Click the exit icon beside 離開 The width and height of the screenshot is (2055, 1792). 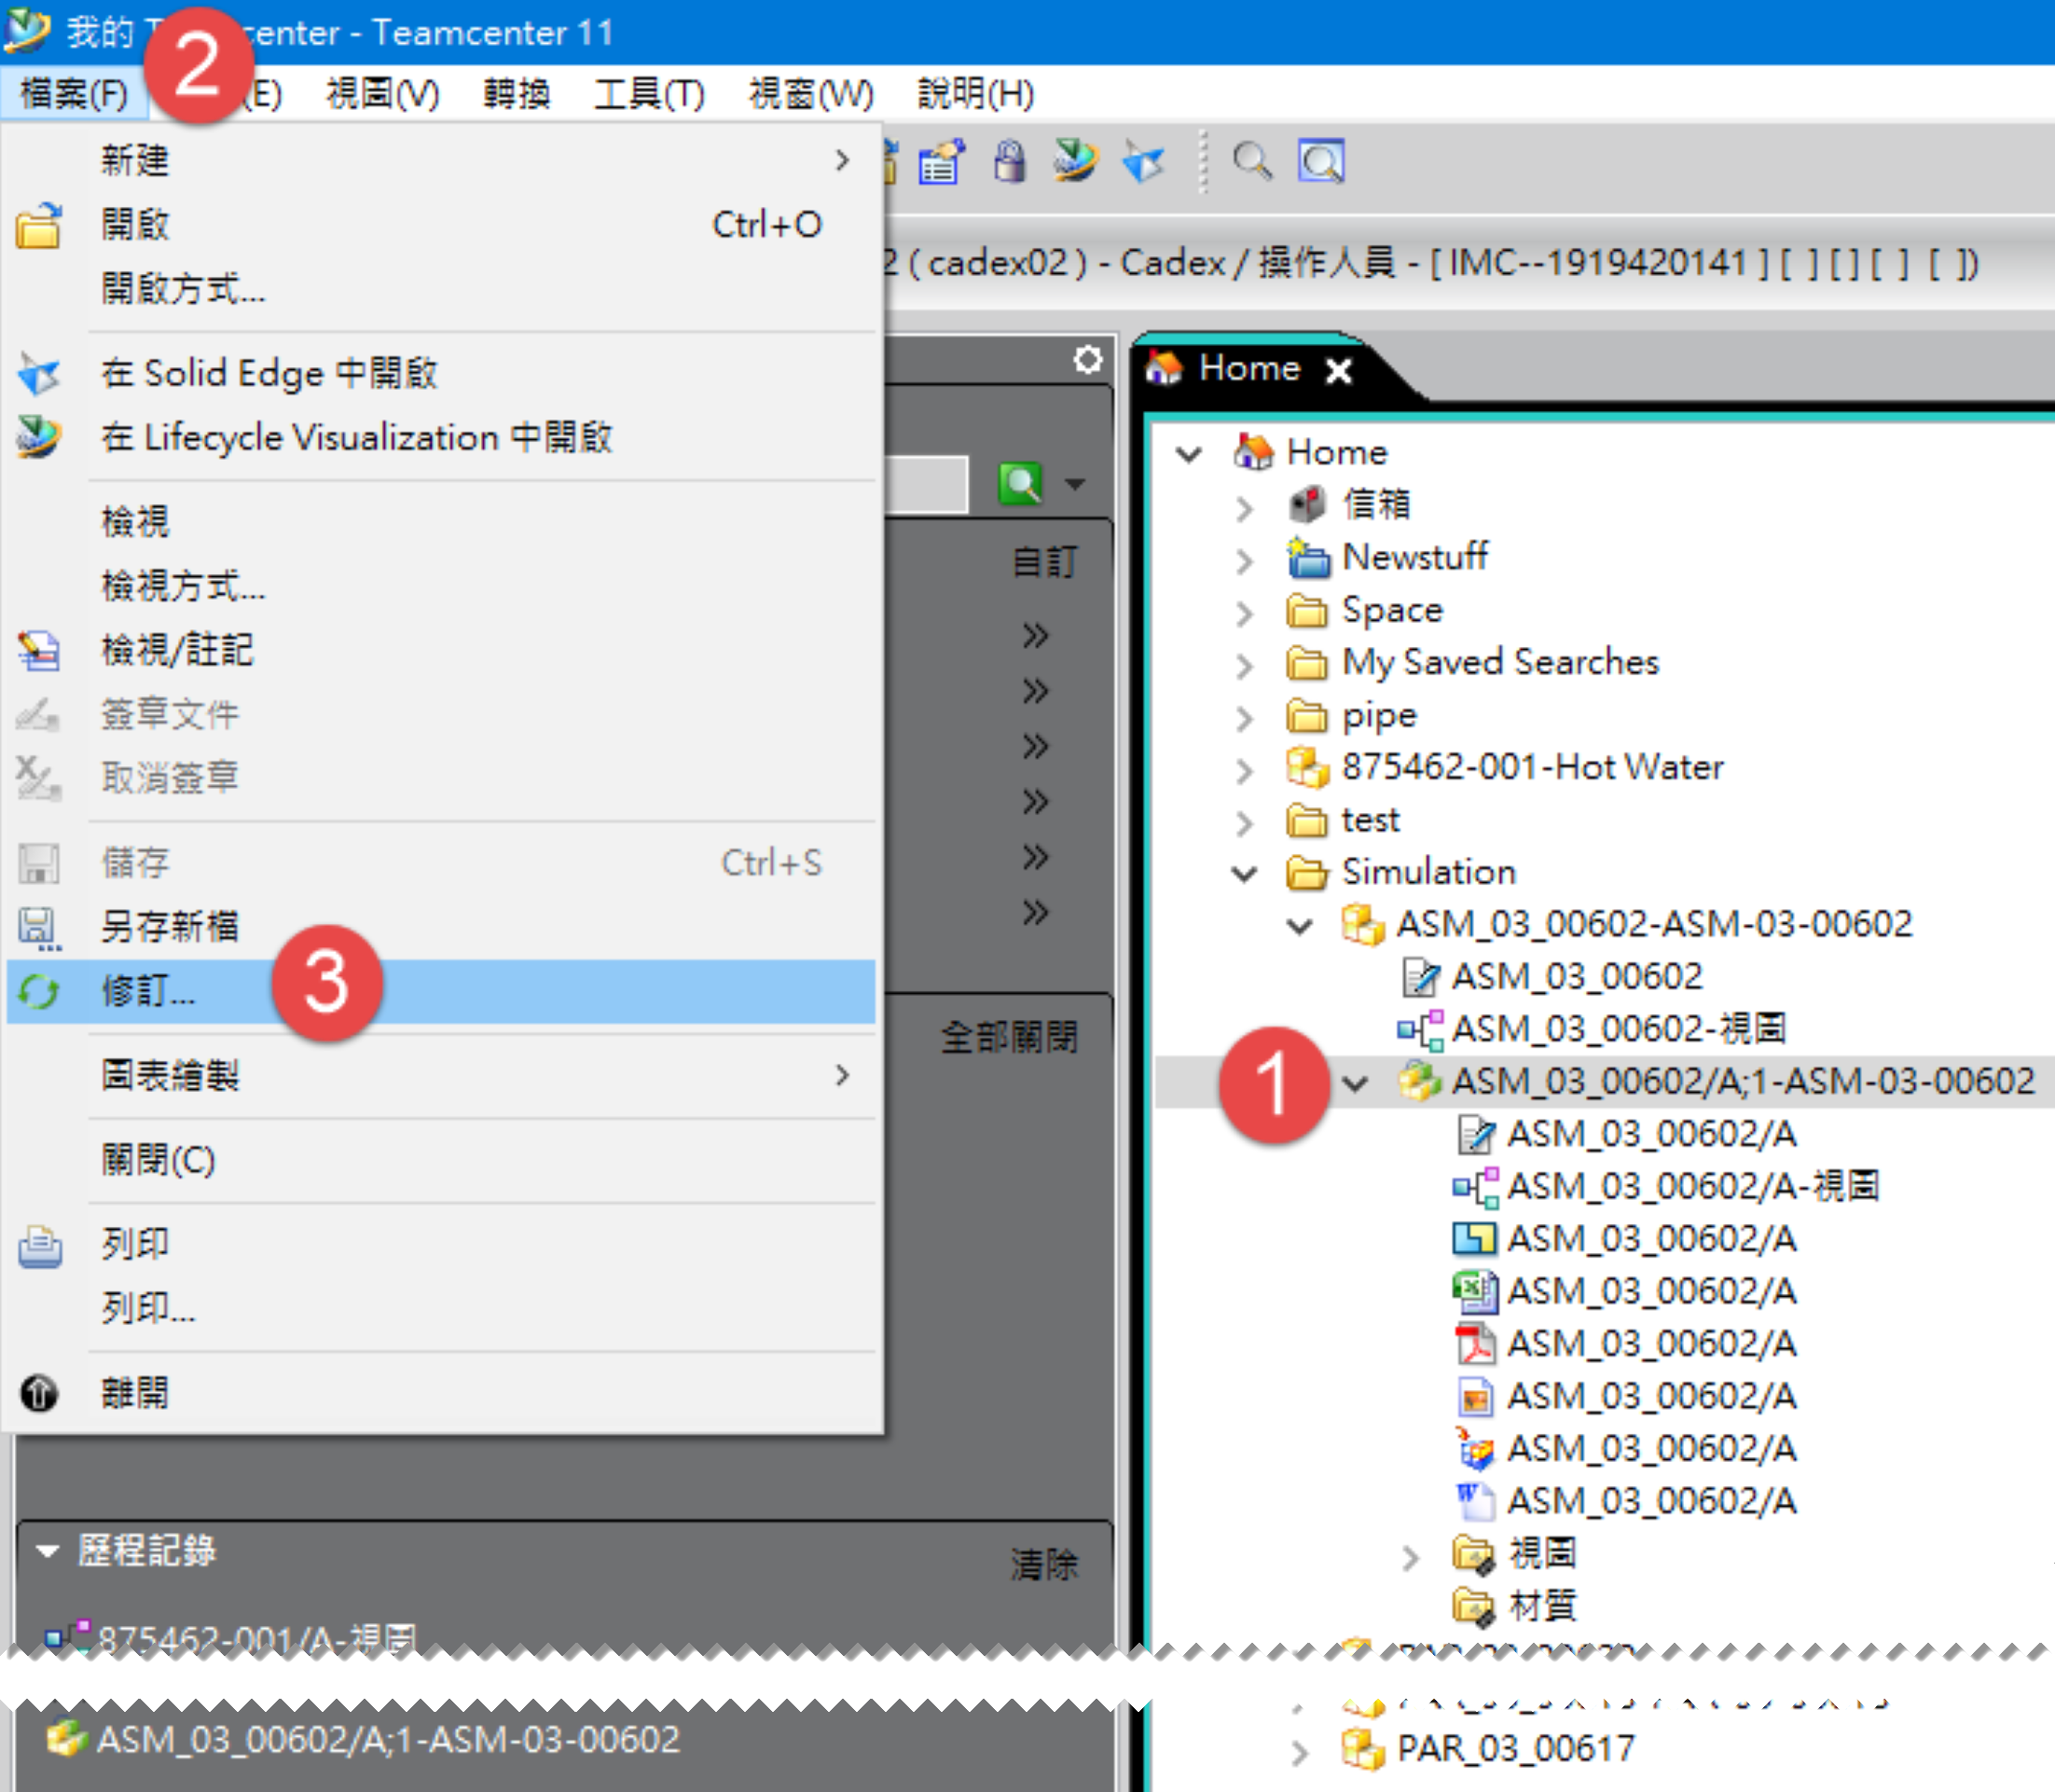39,1393
